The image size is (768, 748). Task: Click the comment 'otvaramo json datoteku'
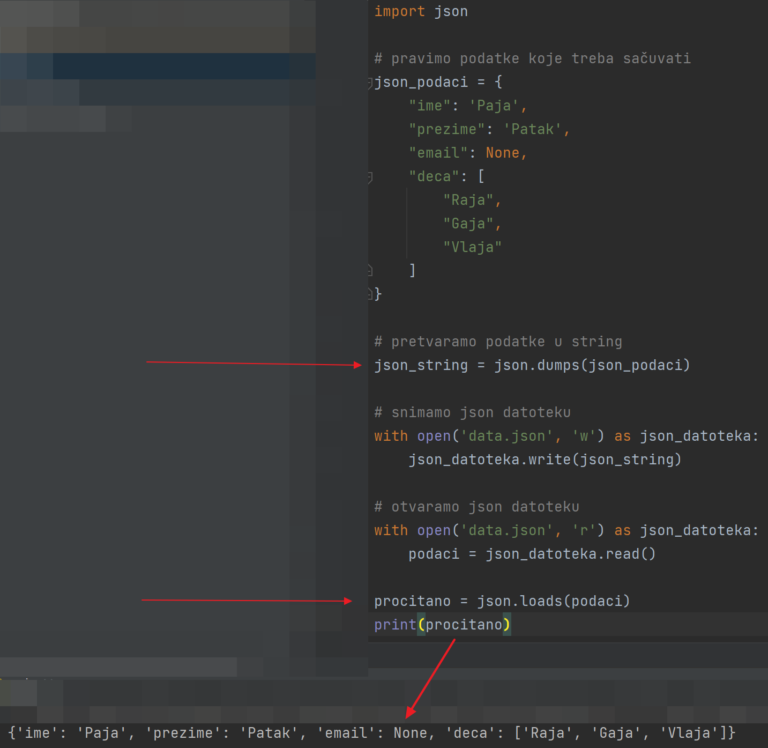(x=477, y=507)
